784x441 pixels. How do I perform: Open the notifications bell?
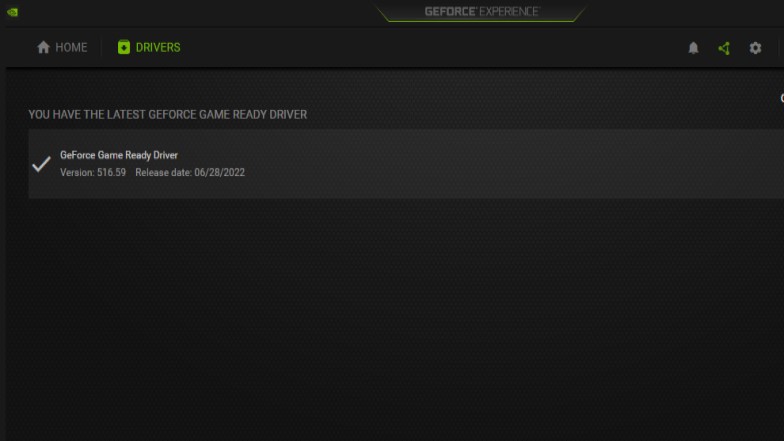(693, 48)
